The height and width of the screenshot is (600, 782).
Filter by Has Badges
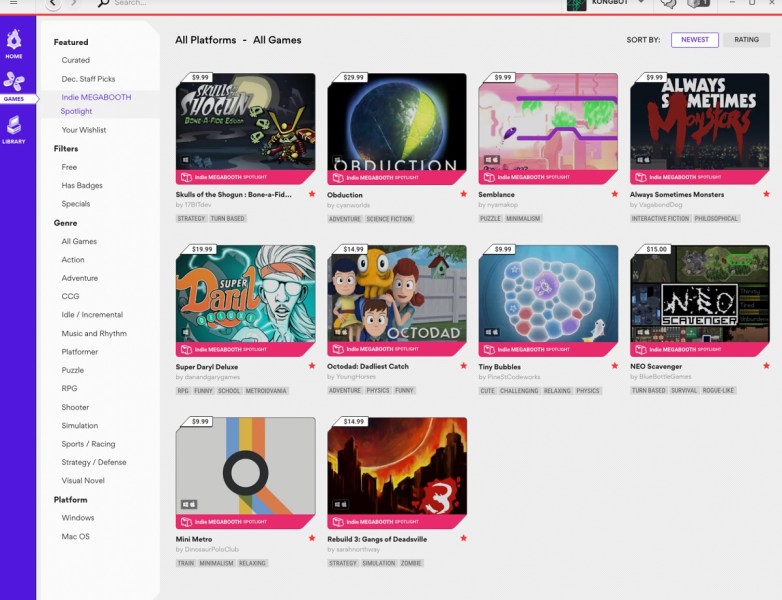click(82, 186)
